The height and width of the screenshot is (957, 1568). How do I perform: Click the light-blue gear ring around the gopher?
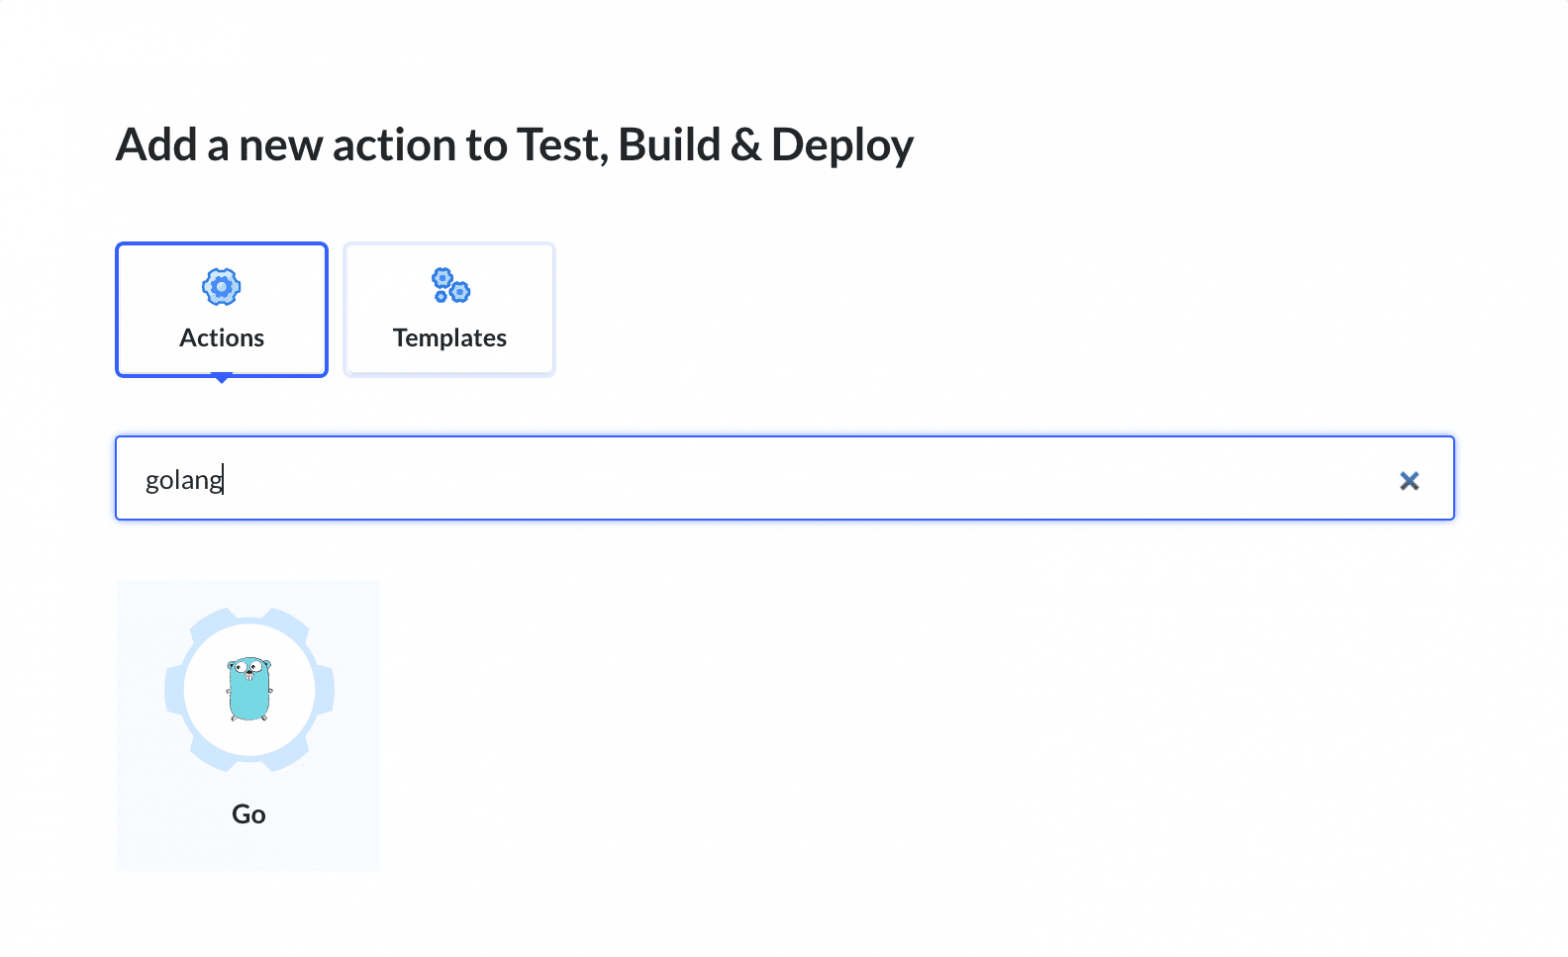[x=180, y=690]
